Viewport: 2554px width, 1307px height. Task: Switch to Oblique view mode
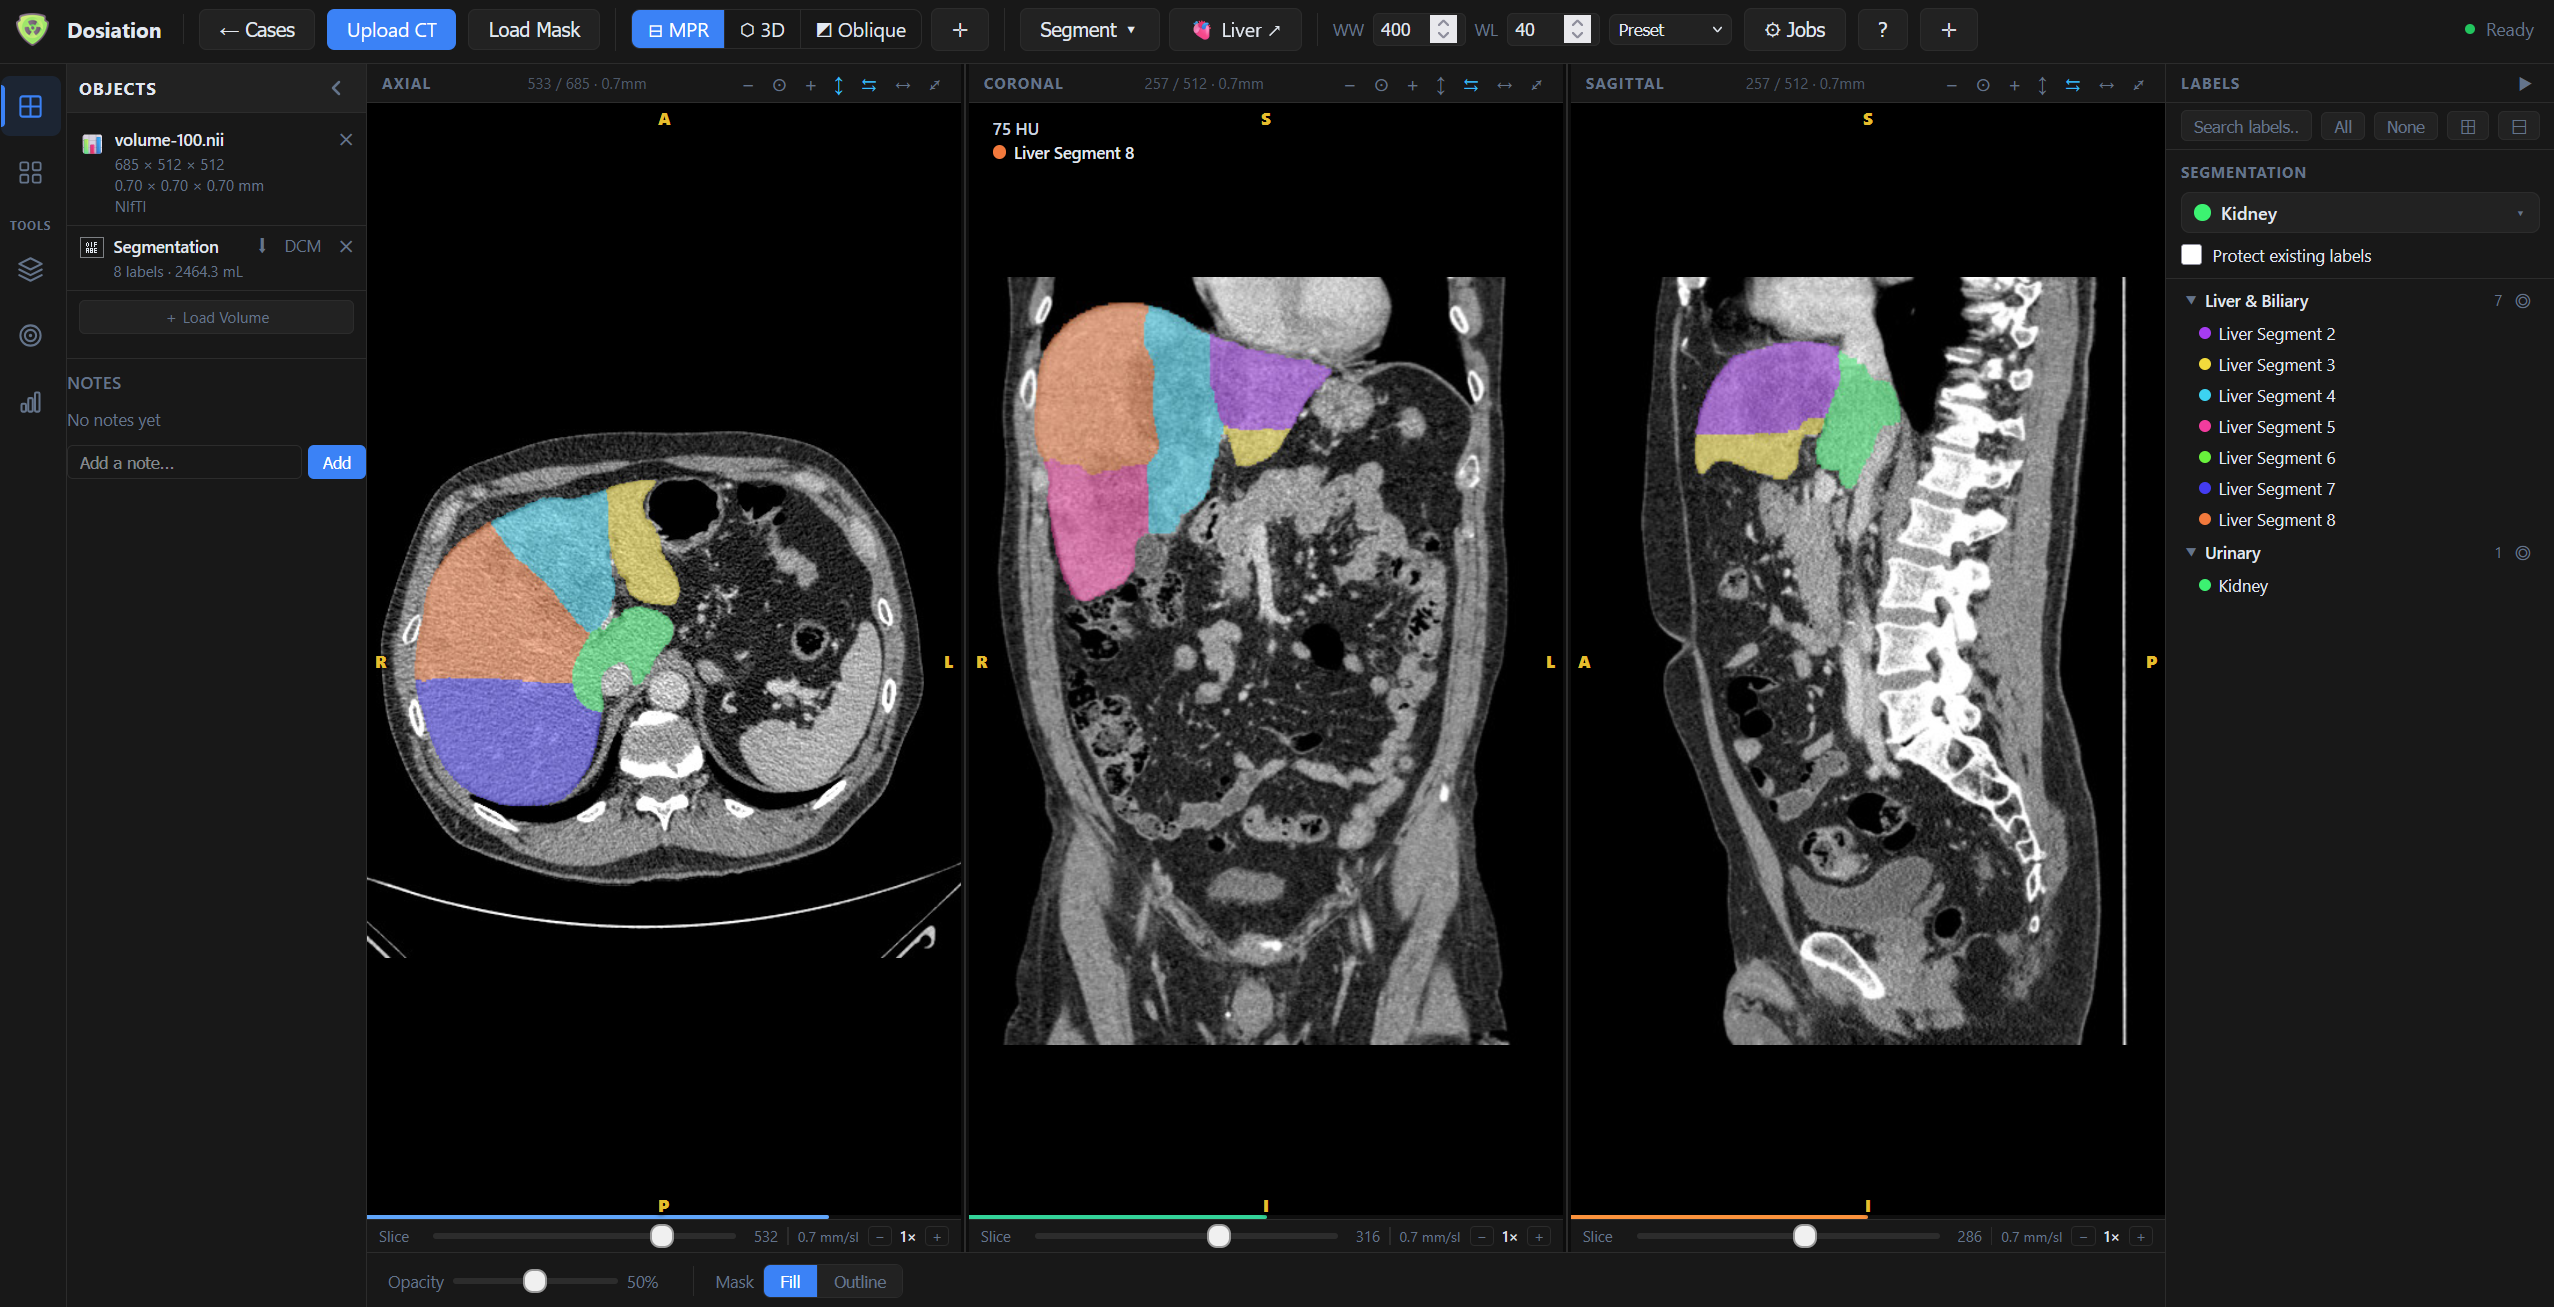861,30
